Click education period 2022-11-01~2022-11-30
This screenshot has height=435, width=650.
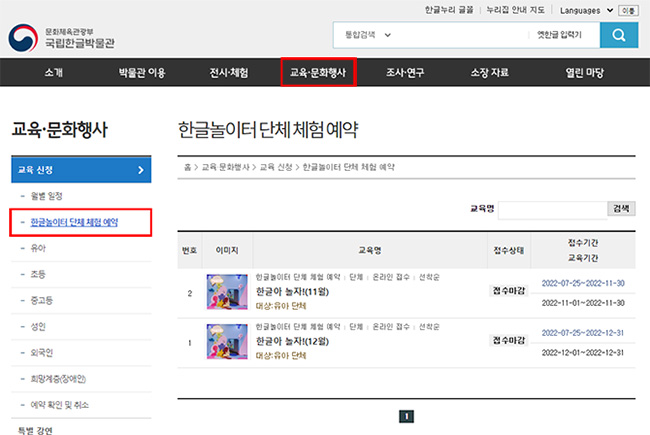tap(583, 303)
